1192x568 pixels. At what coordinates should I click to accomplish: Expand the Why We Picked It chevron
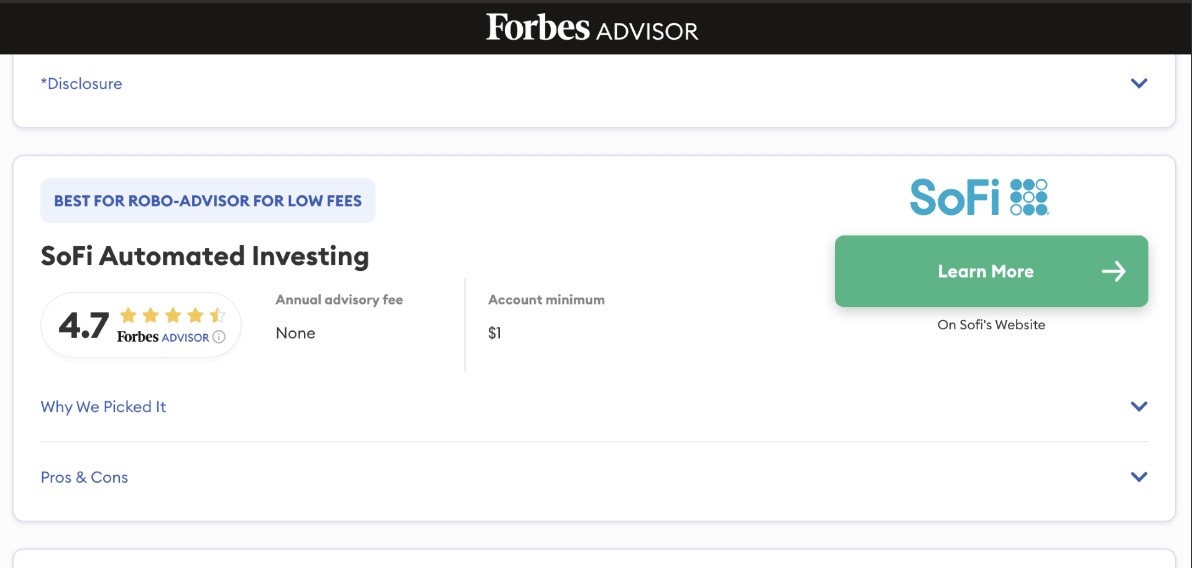click(x=1138, y=406)
